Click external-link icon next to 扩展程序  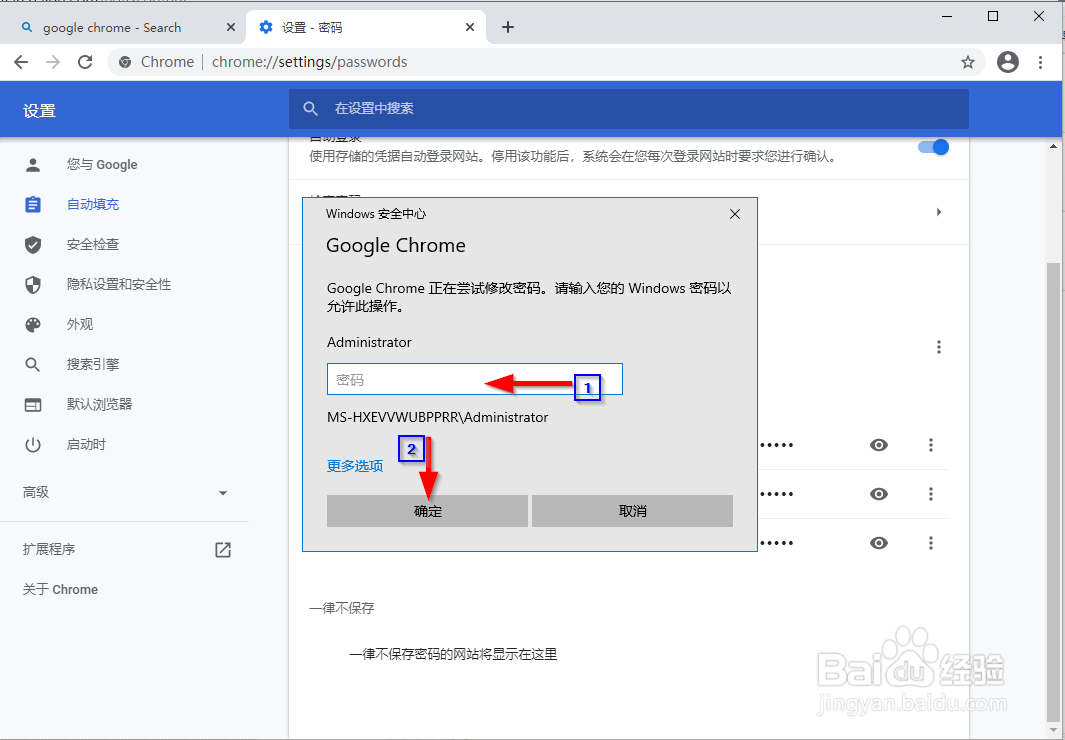tap(223, 549)
